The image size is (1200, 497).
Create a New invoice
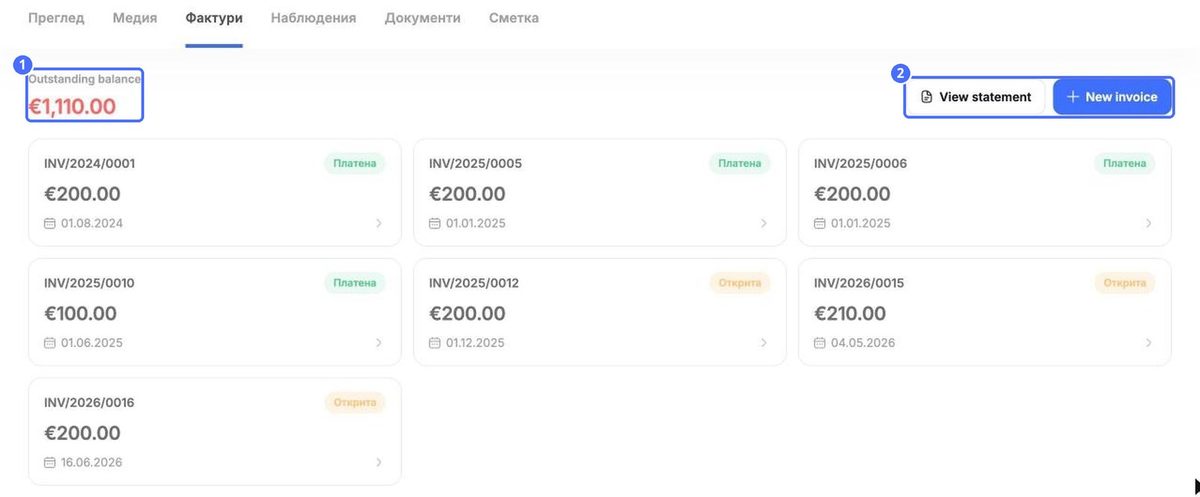(1112, 97)
